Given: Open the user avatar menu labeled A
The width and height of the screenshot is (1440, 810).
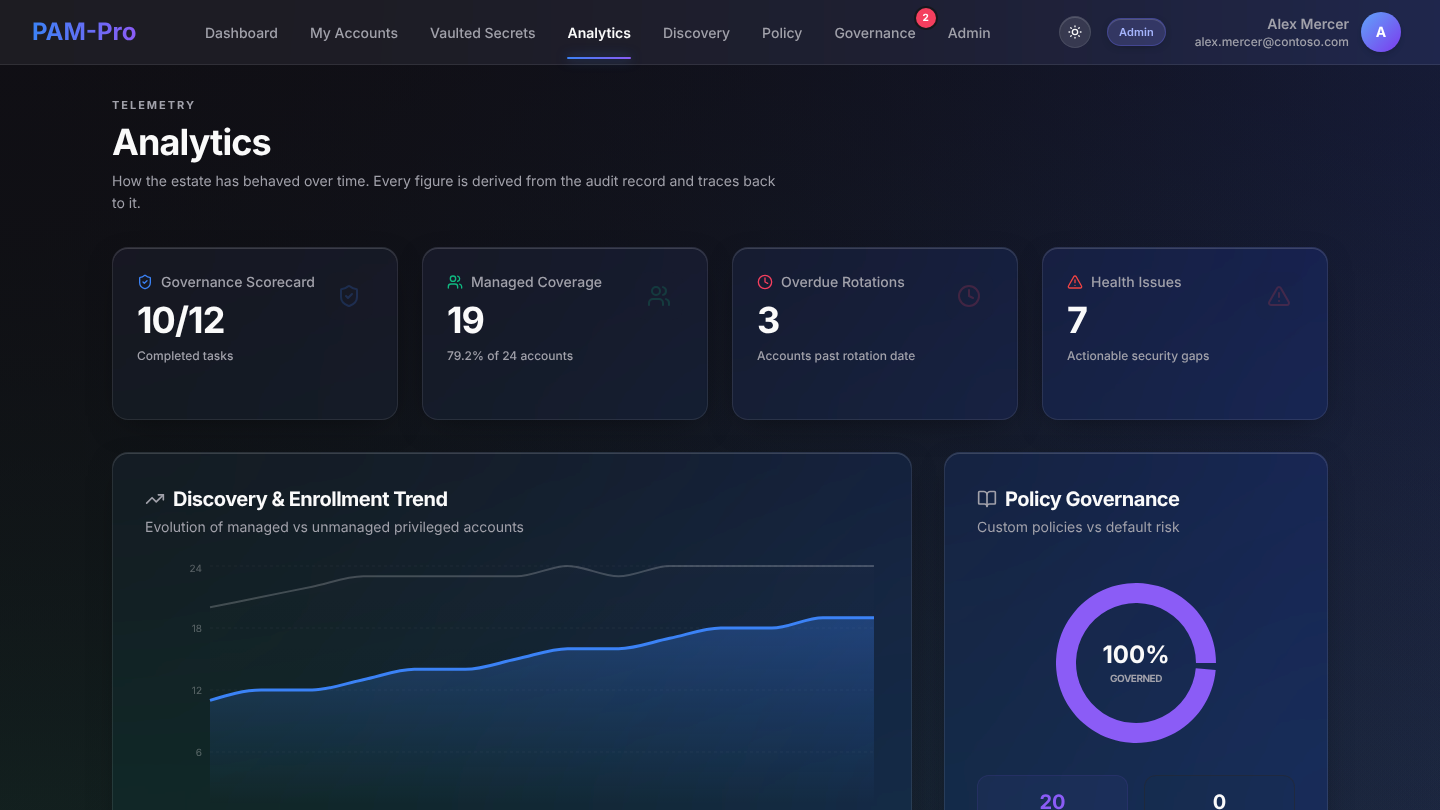Looking at the screenshot, I should point(1381,32).
